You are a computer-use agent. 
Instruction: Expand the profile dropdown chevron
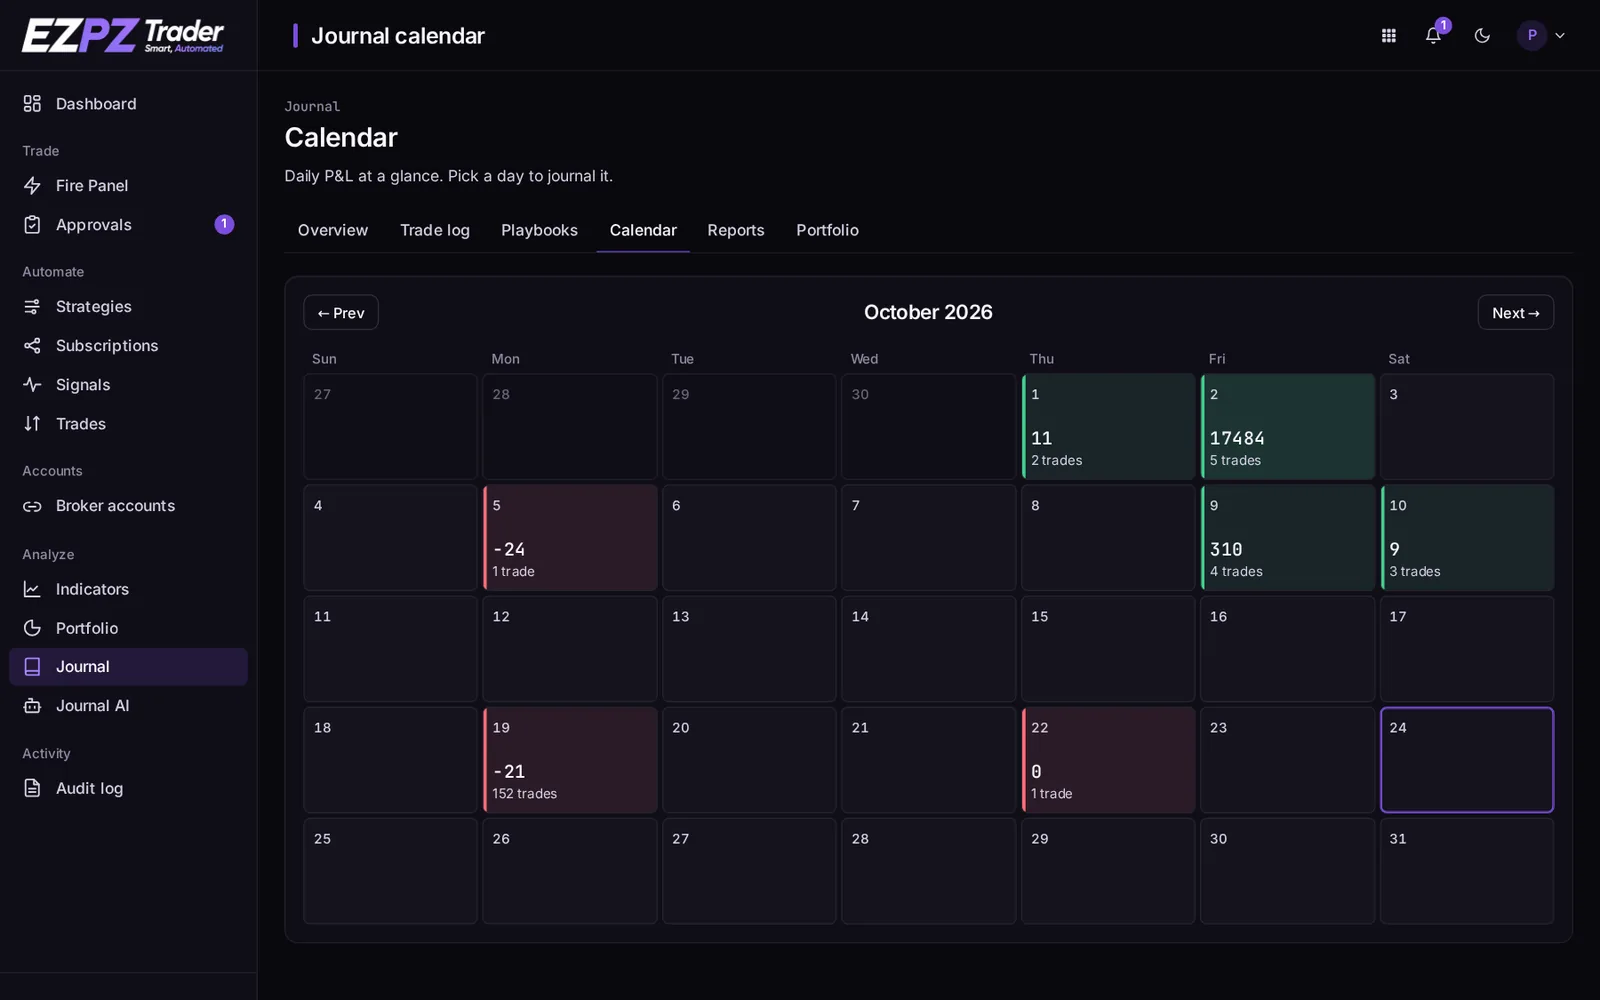pos(1560,35)
